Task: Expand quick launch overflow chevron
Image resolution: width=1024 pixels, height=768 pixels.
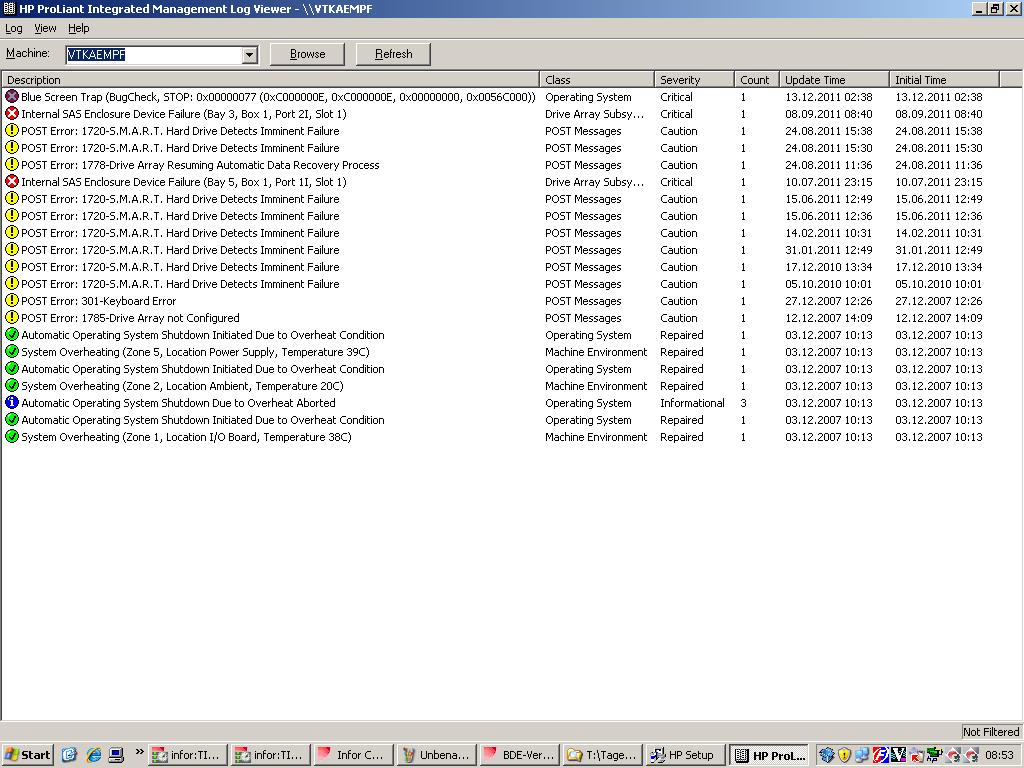Action: pos(139,752)
